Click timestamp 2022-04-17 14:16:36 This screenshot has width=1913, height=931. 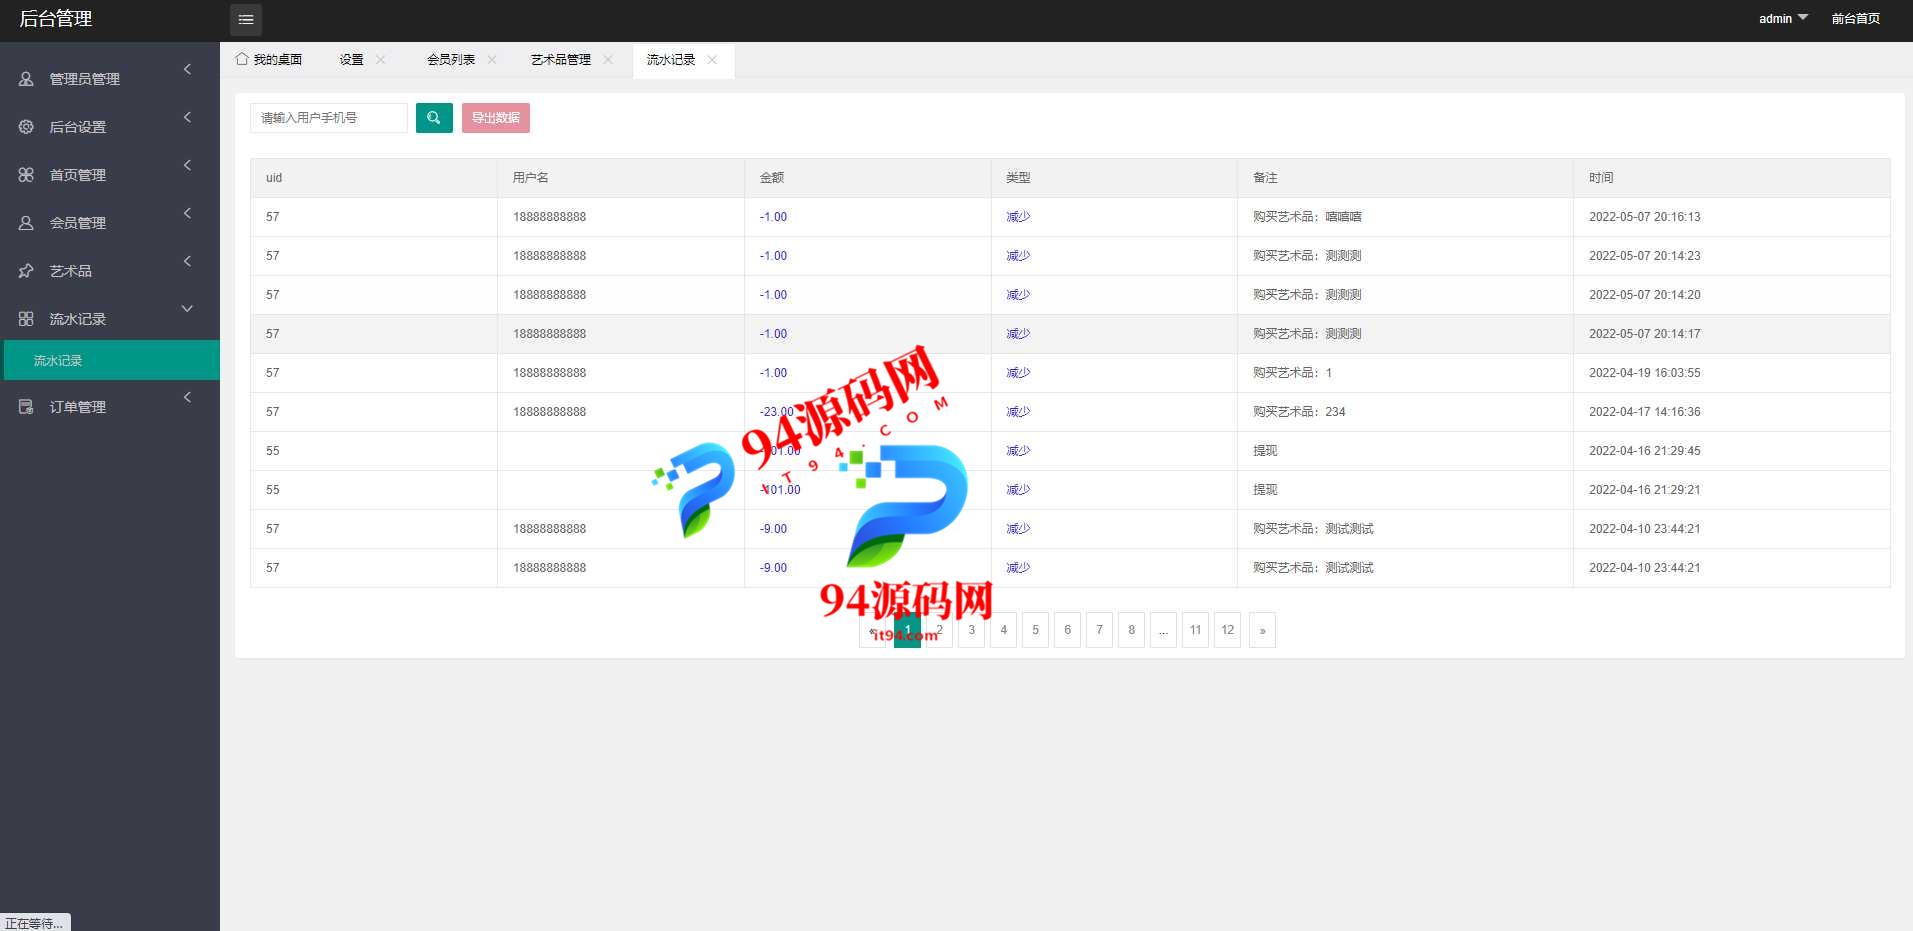(1644, 412)
